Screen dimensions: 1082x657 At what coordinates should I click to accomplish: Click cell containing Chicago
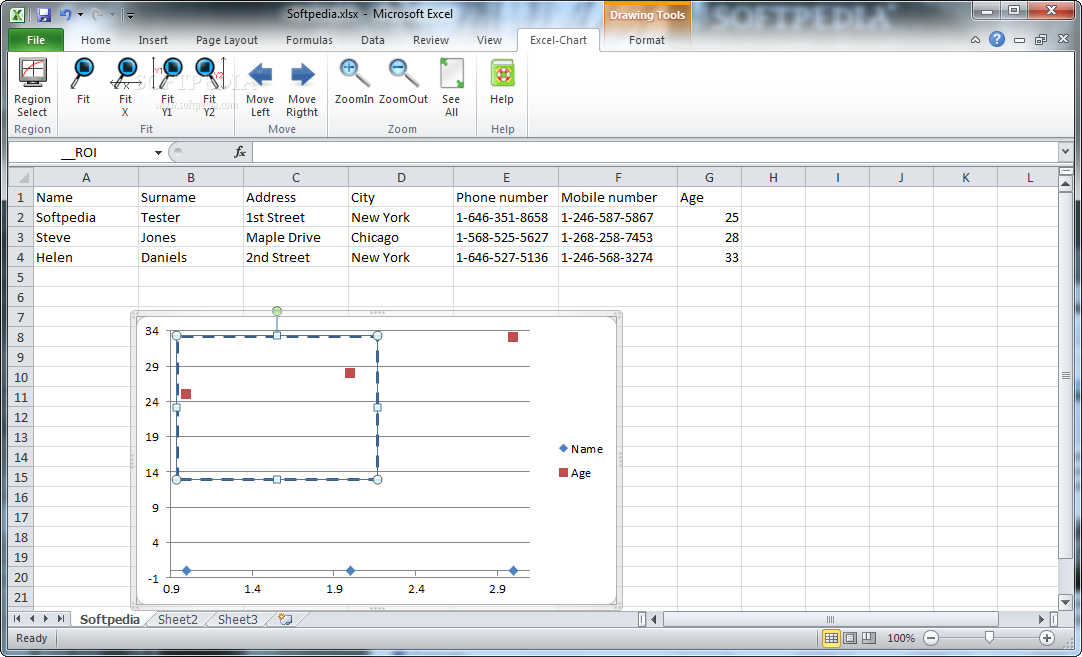click(x=401, y=237)
